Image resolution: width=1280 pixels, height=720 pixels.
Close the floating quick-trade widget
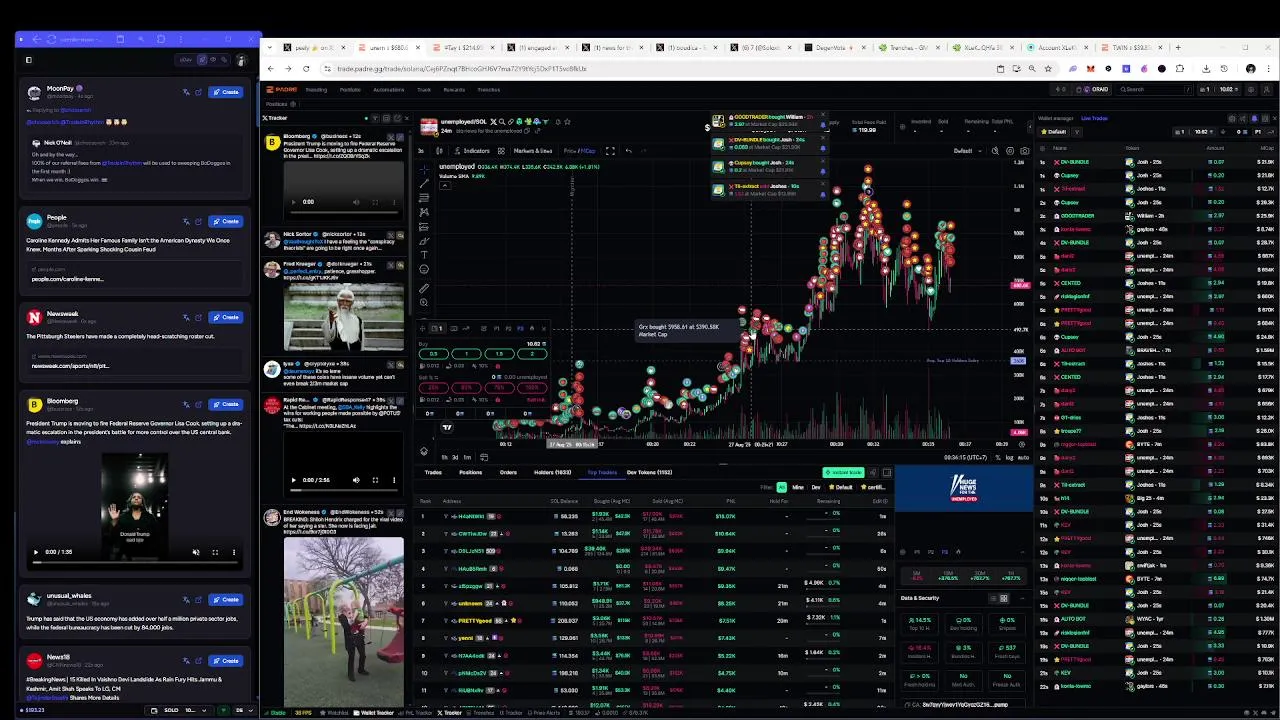[543, 329]
